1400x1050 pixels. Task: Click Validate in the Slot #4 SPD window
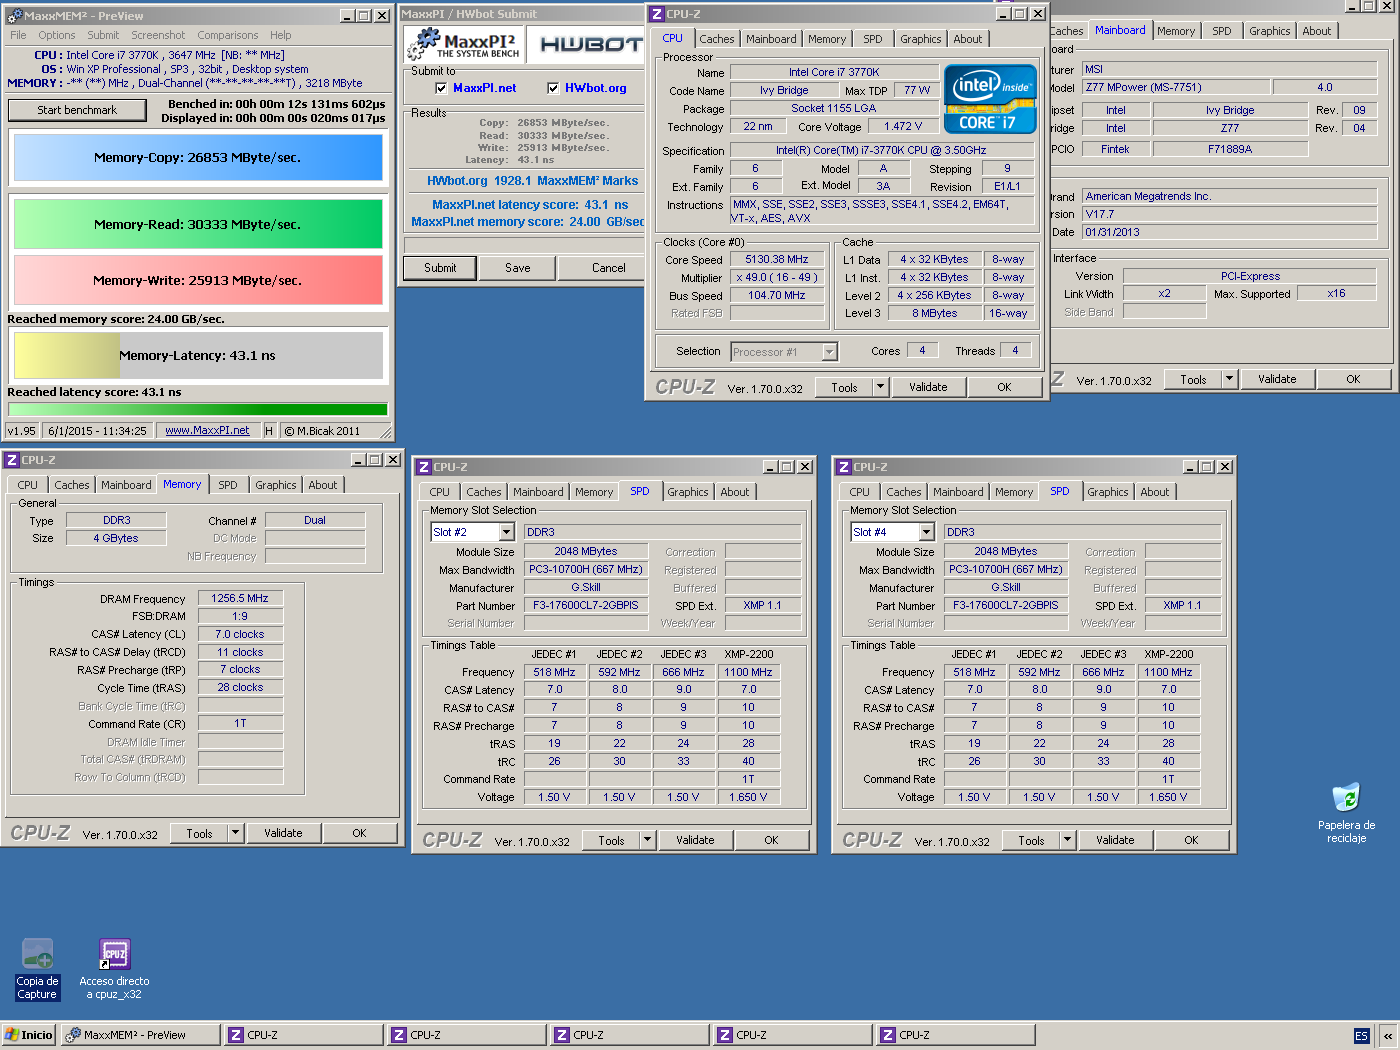[1115, 840]
